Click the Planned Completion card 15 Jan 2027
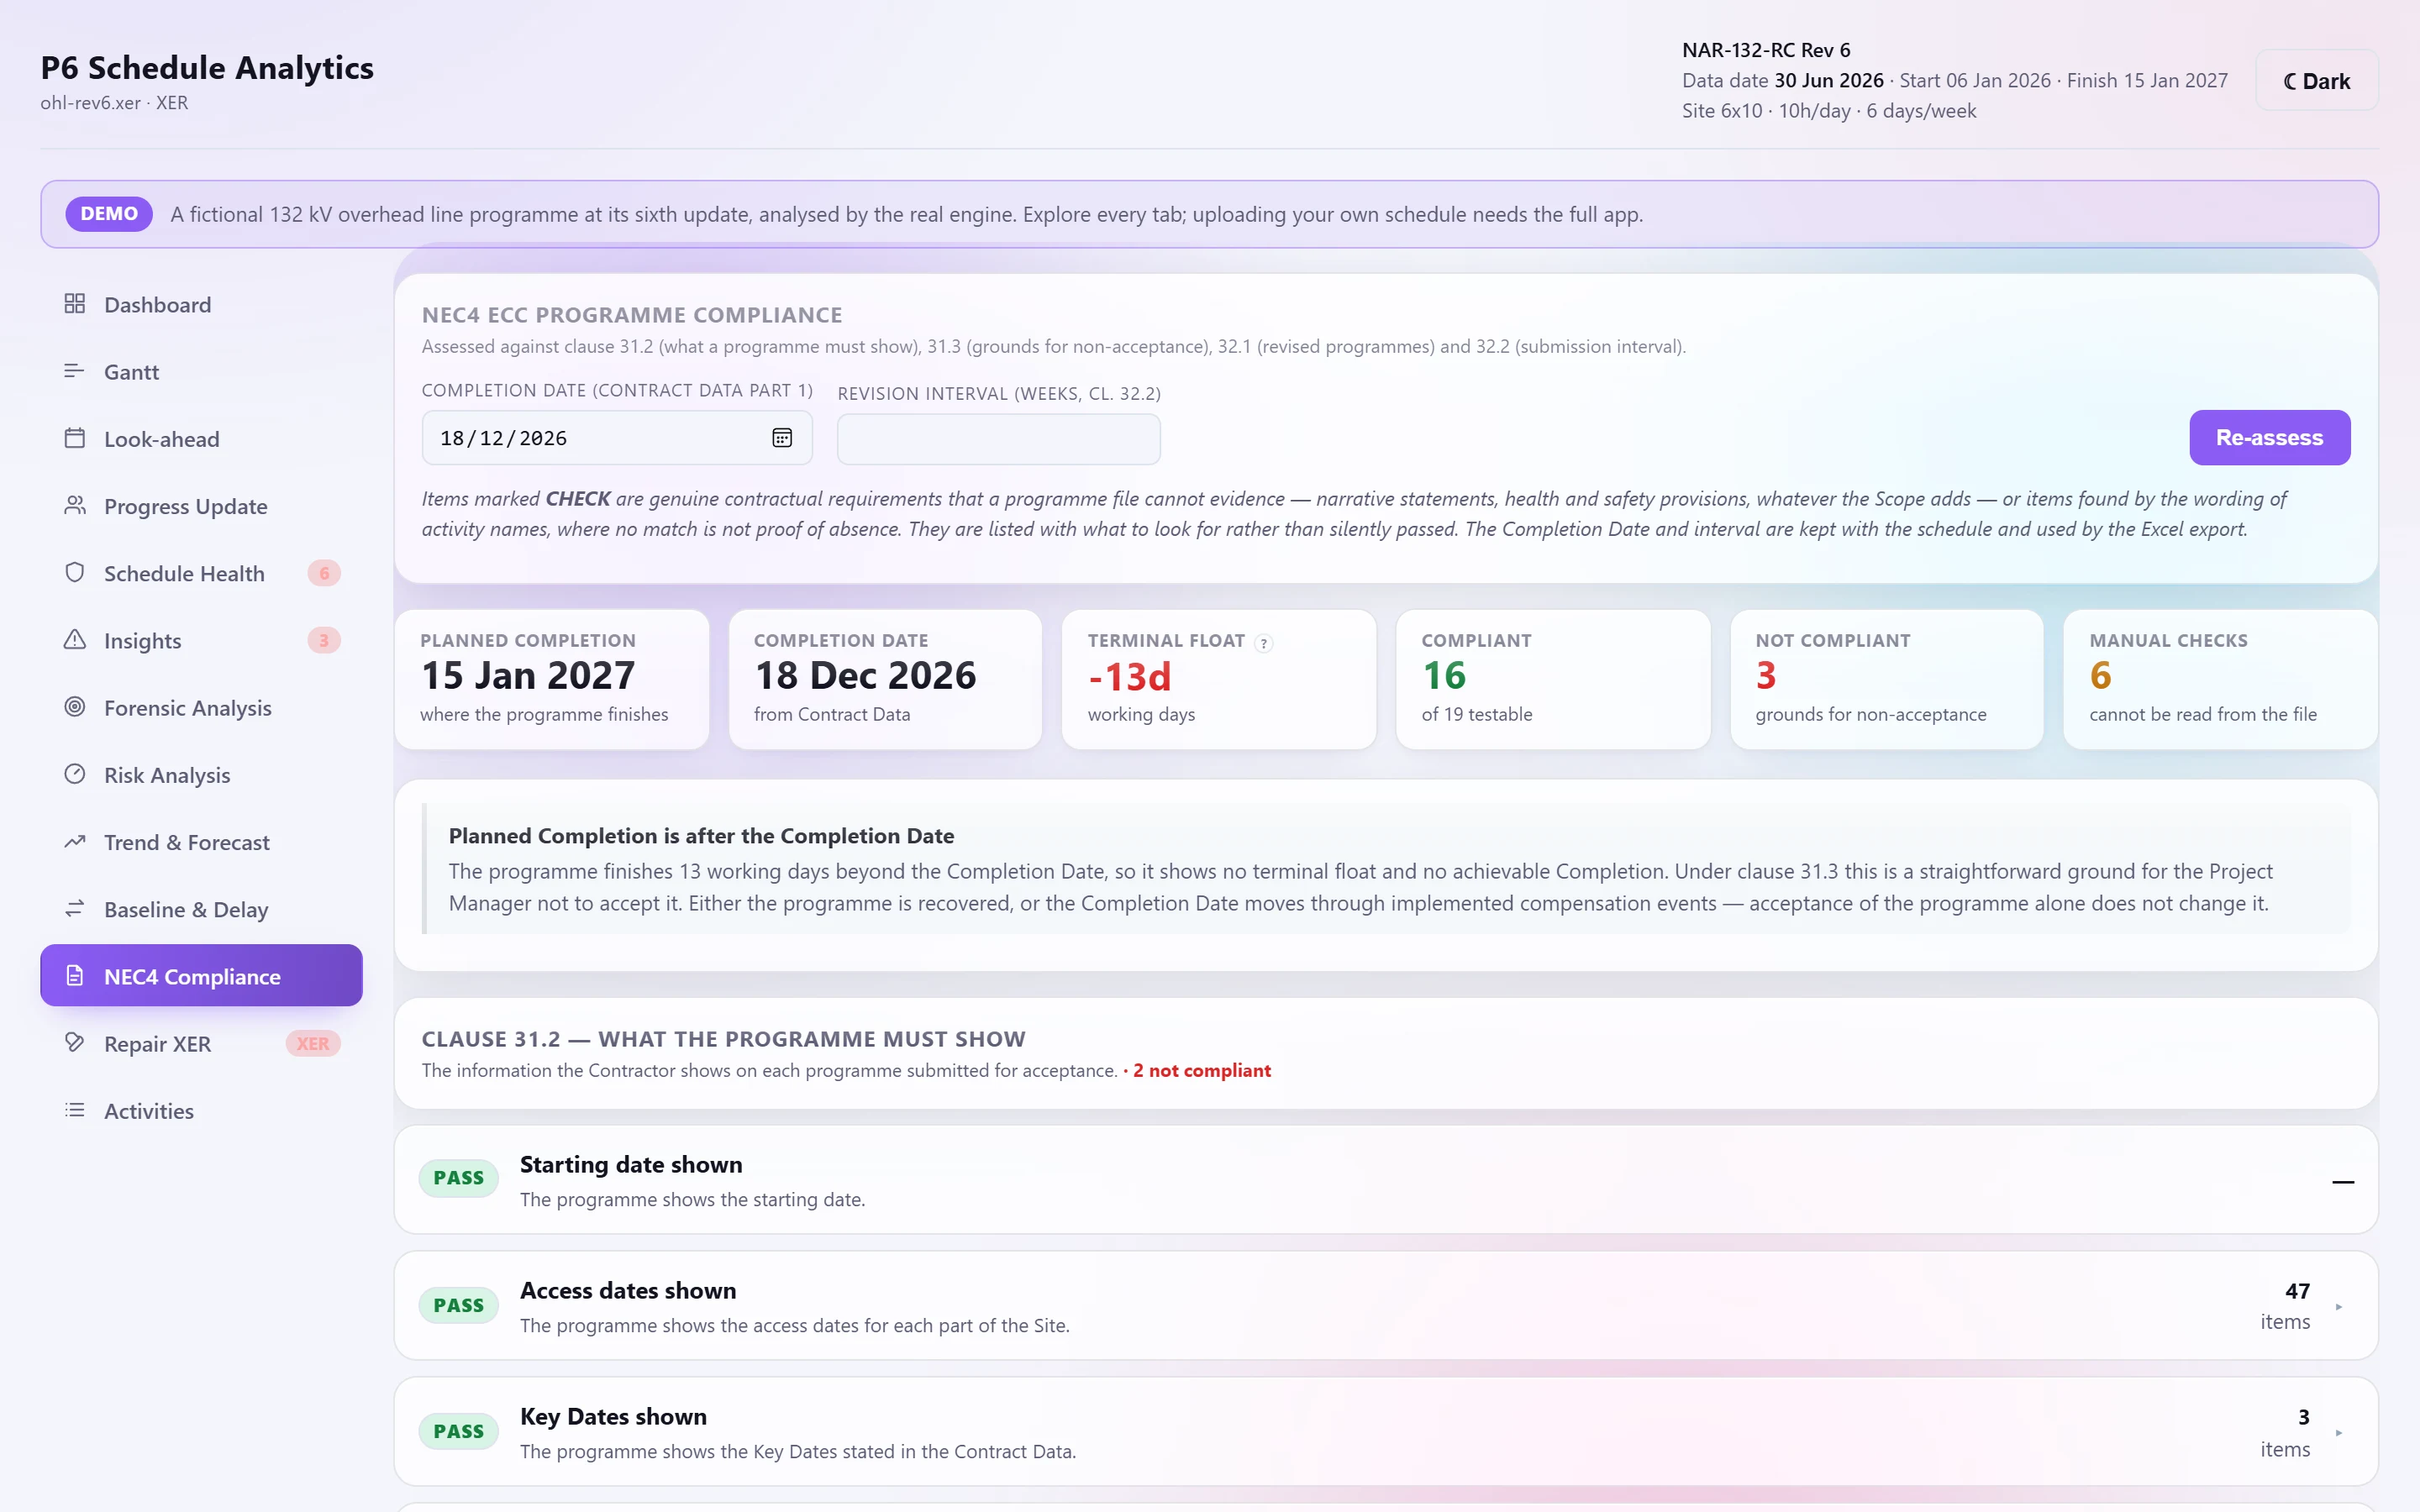 click(552, 679)
